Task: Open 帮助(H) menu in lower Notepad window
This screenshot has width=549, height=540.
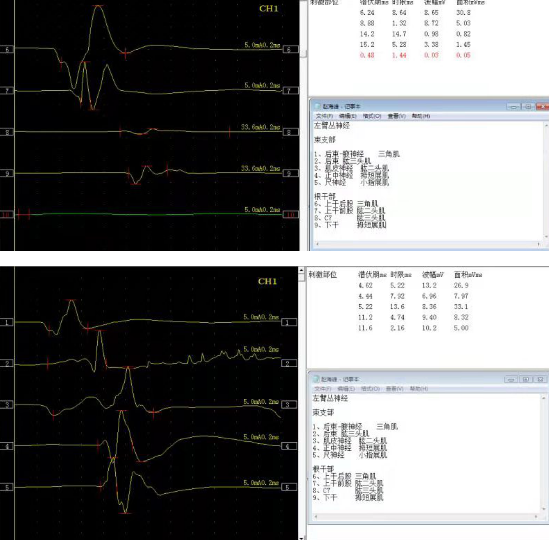Action: click(419, 389)
